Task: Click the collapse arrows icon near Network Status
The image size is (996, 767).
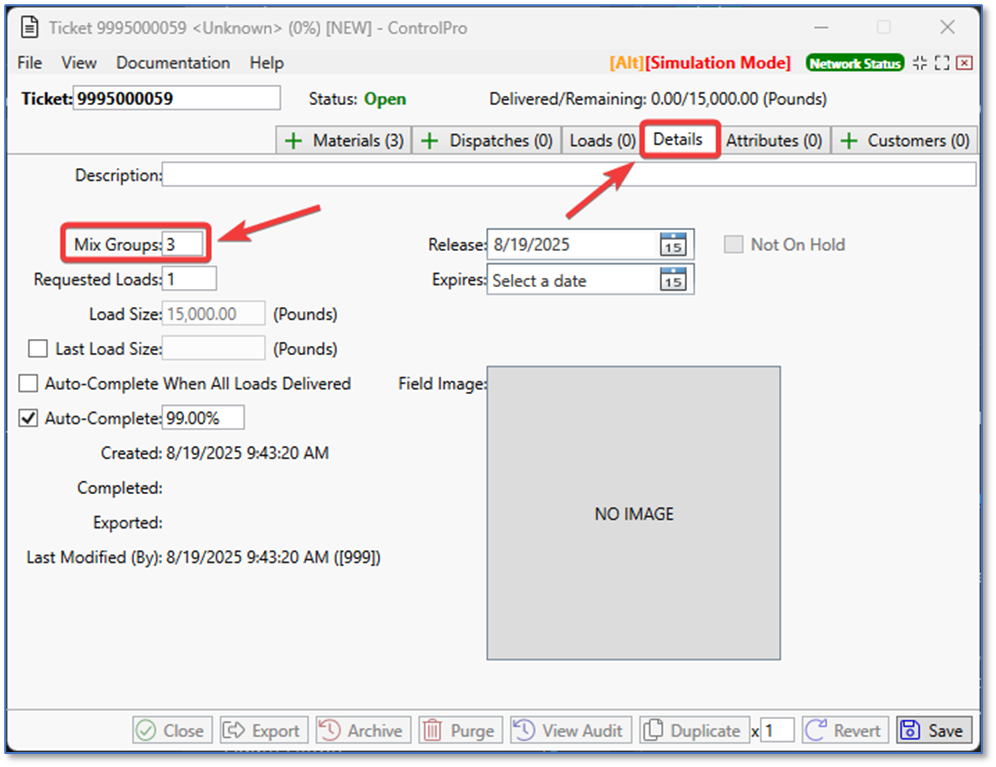Action: (x=920, y=63)
